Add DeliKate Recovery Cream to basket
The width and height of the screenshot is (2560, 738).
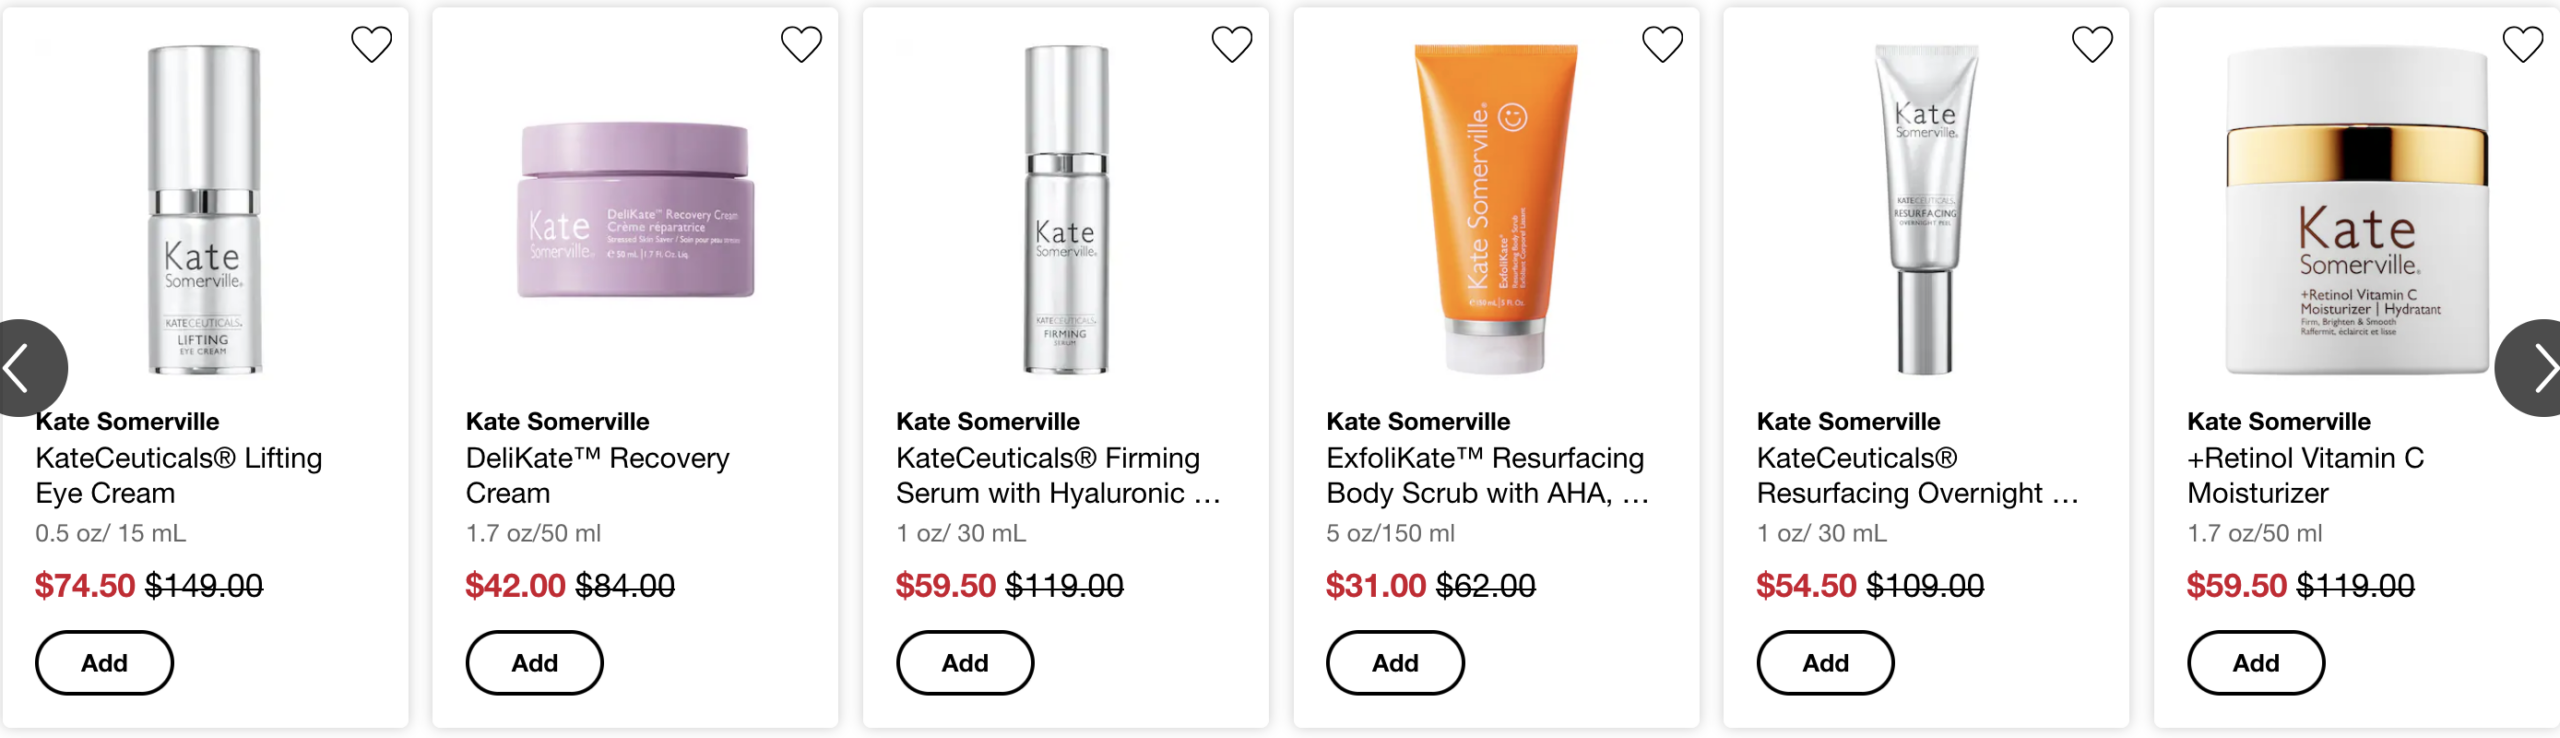[x=534, y=663]
